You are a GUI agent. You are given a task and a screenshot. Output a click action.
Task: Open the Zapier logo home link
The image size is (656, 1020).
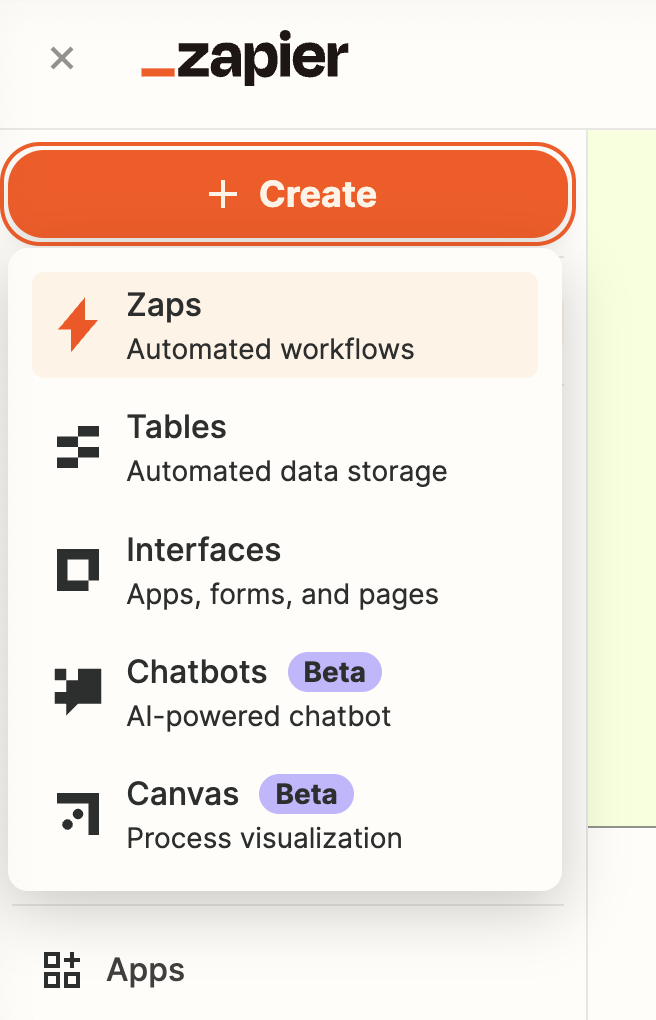click(245, 59)
